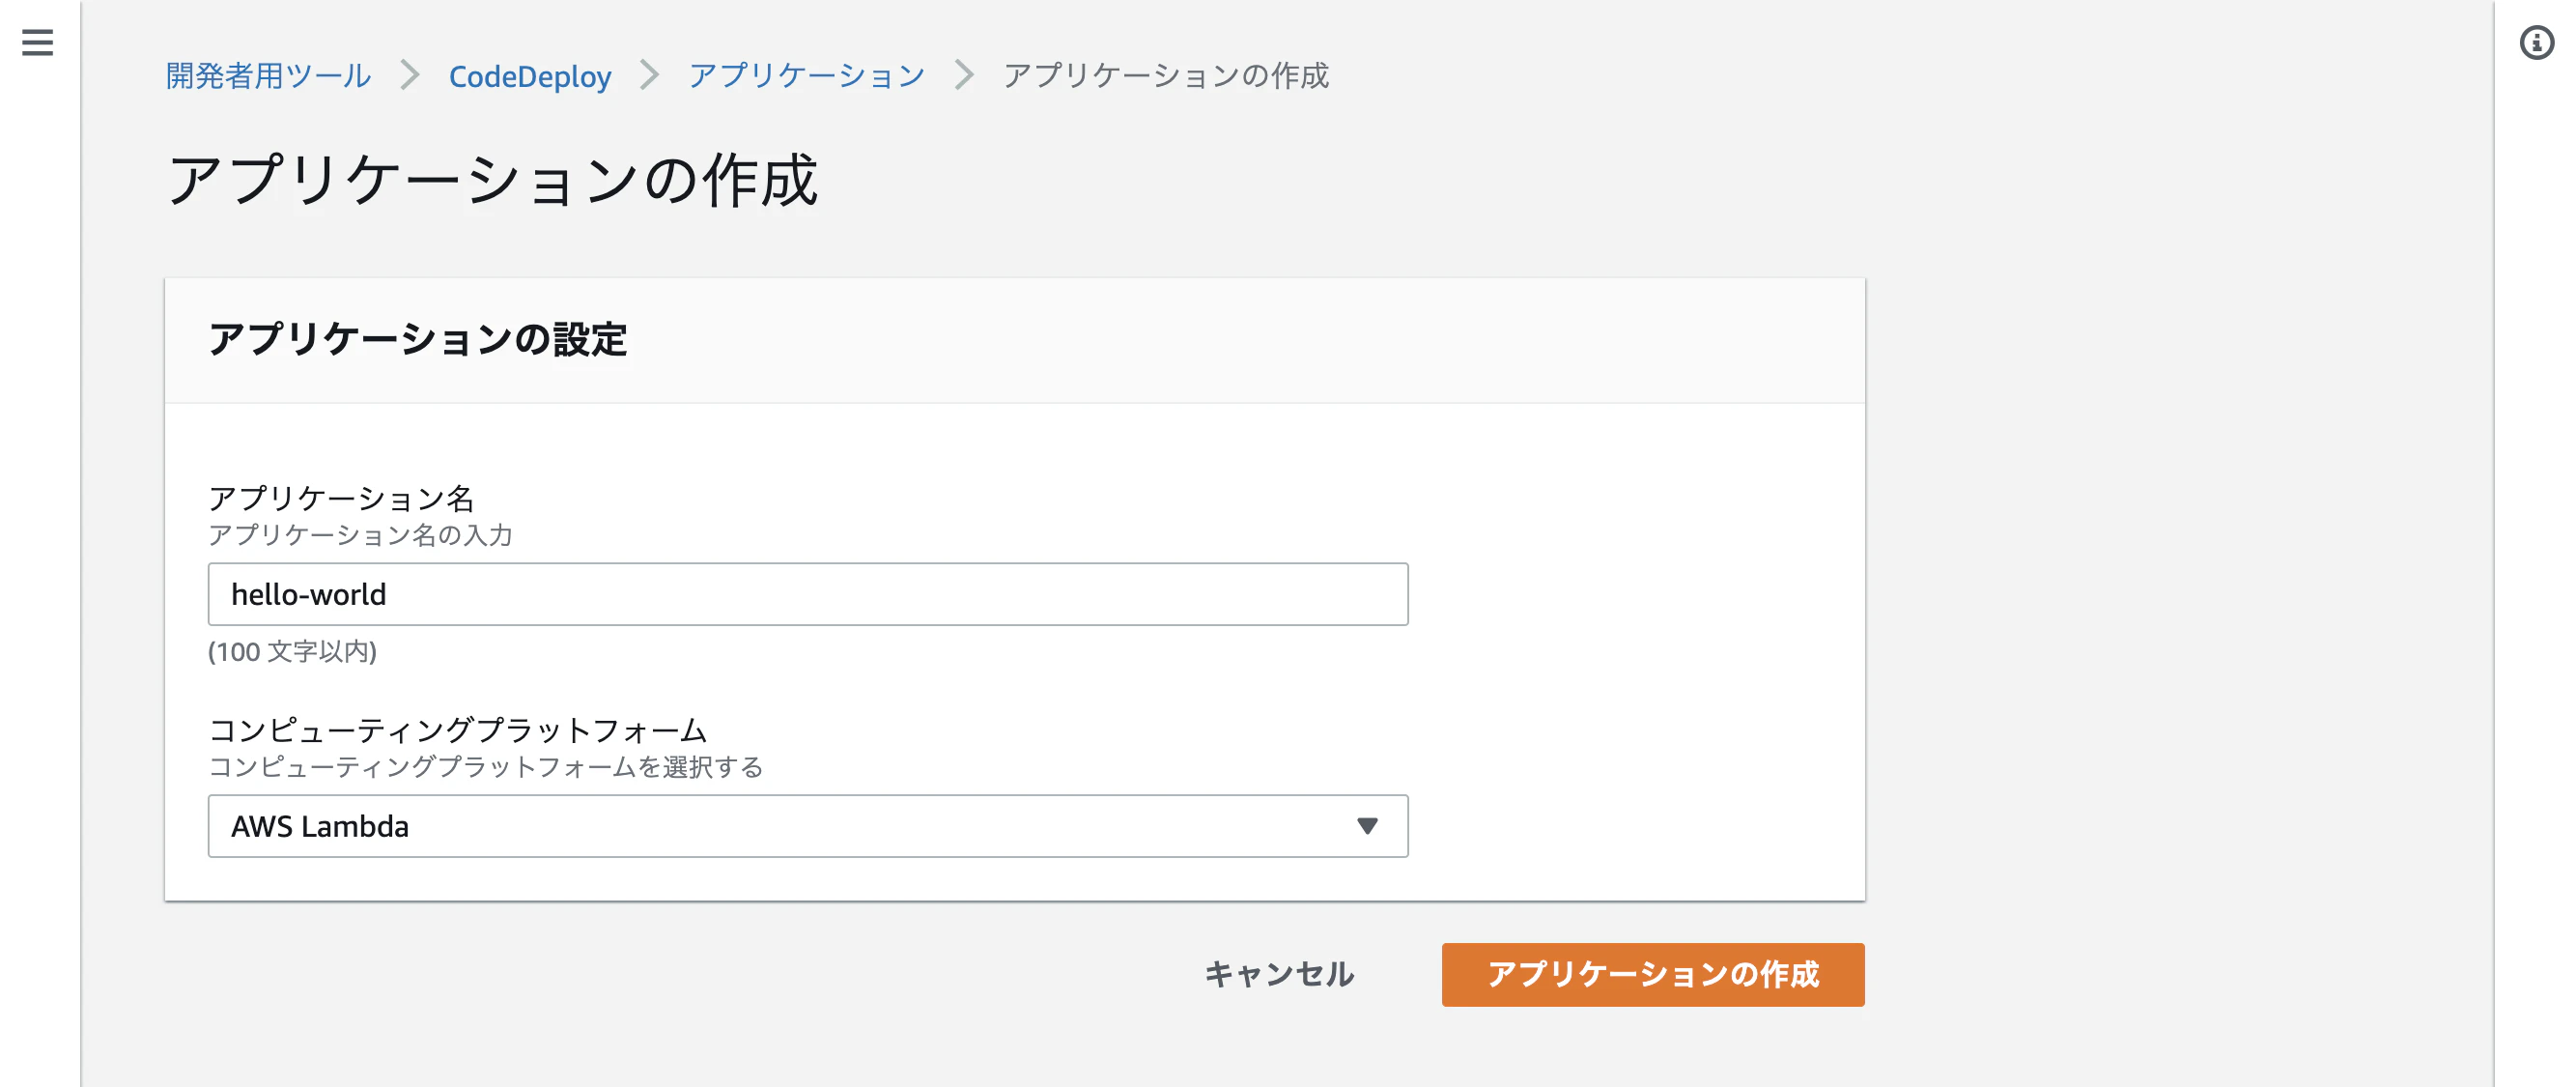Click the コンピューティングプラットフォームを選択する description text
This screenshot has height=1087, width=2576.
[x=485, y=768]
